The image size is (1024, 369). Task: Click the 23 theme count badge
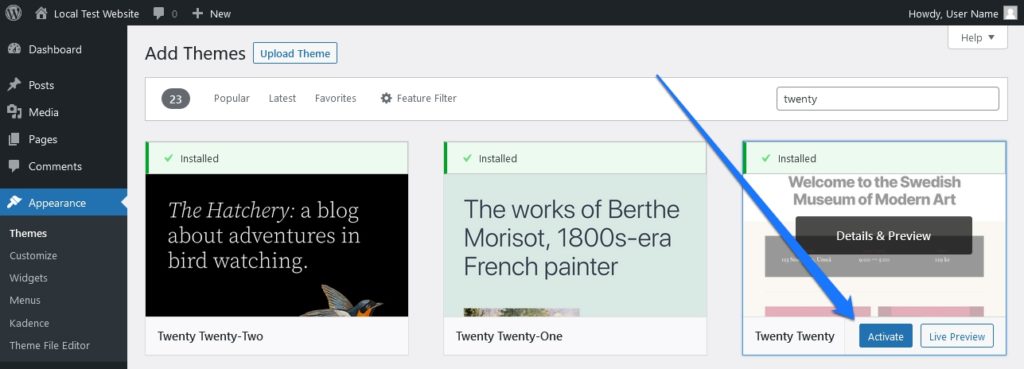click(x=176, y=99)
